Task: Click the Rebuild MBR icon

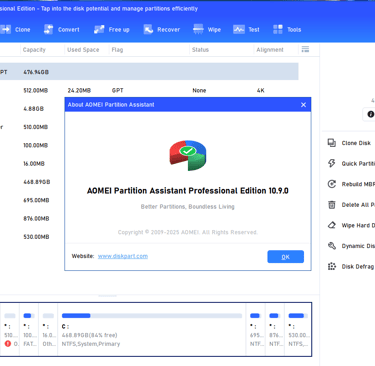Action: point(332,184)
